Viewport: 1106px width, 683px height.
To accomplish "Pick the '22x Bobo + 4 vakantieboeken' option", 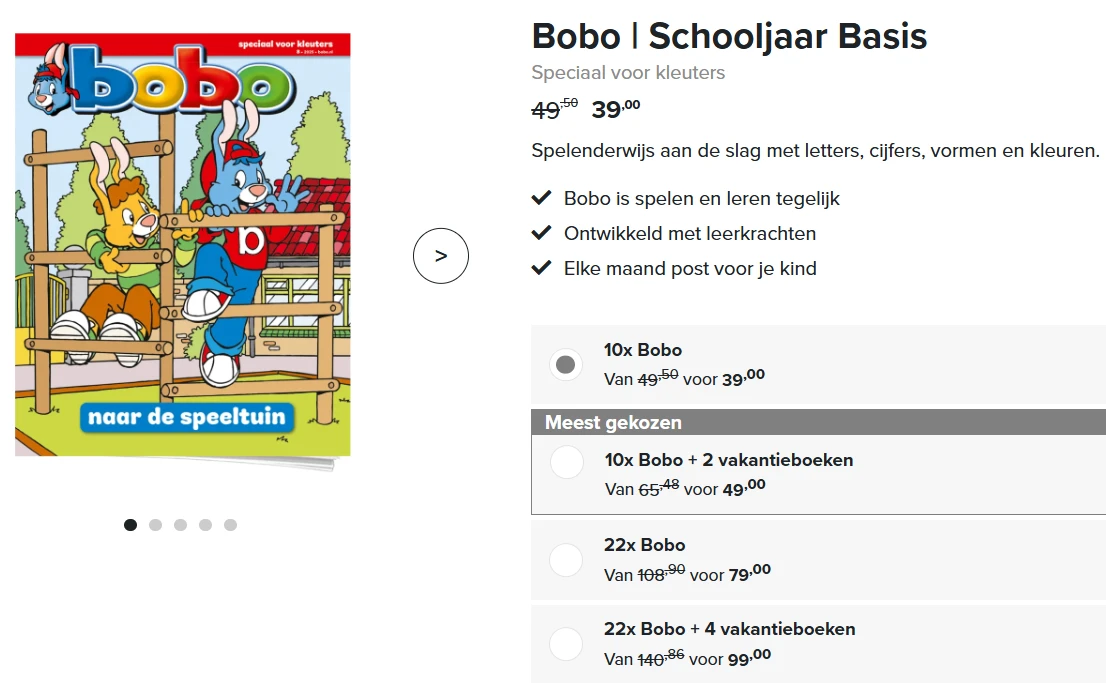I will 566,644.
